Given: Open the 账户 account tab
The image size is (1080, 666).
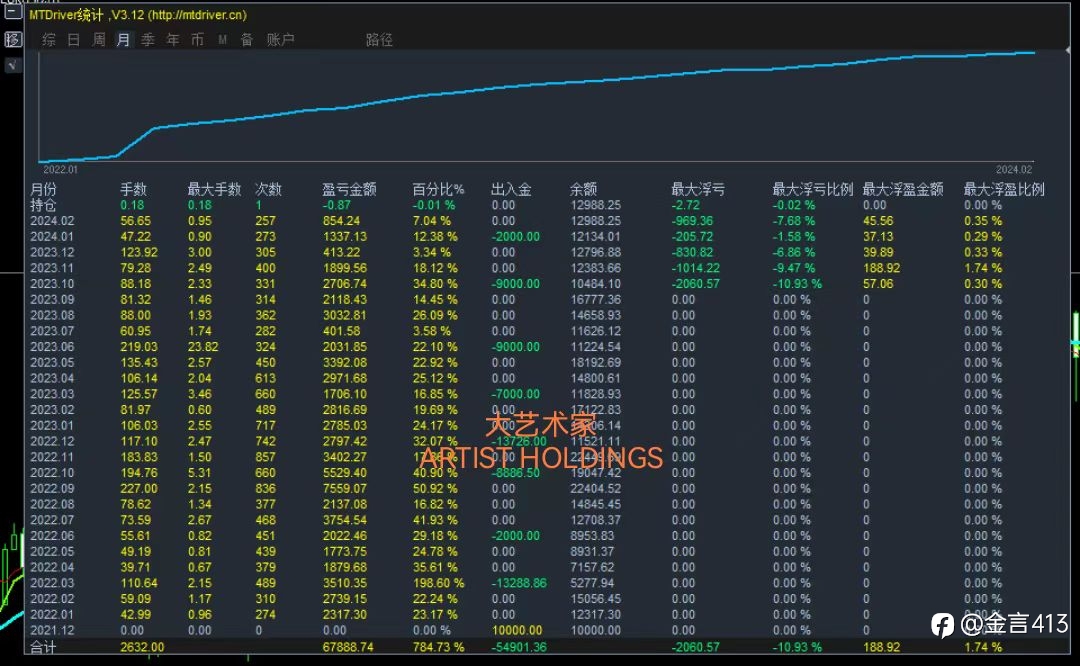Looking at the screenshot, I should 280,40.
